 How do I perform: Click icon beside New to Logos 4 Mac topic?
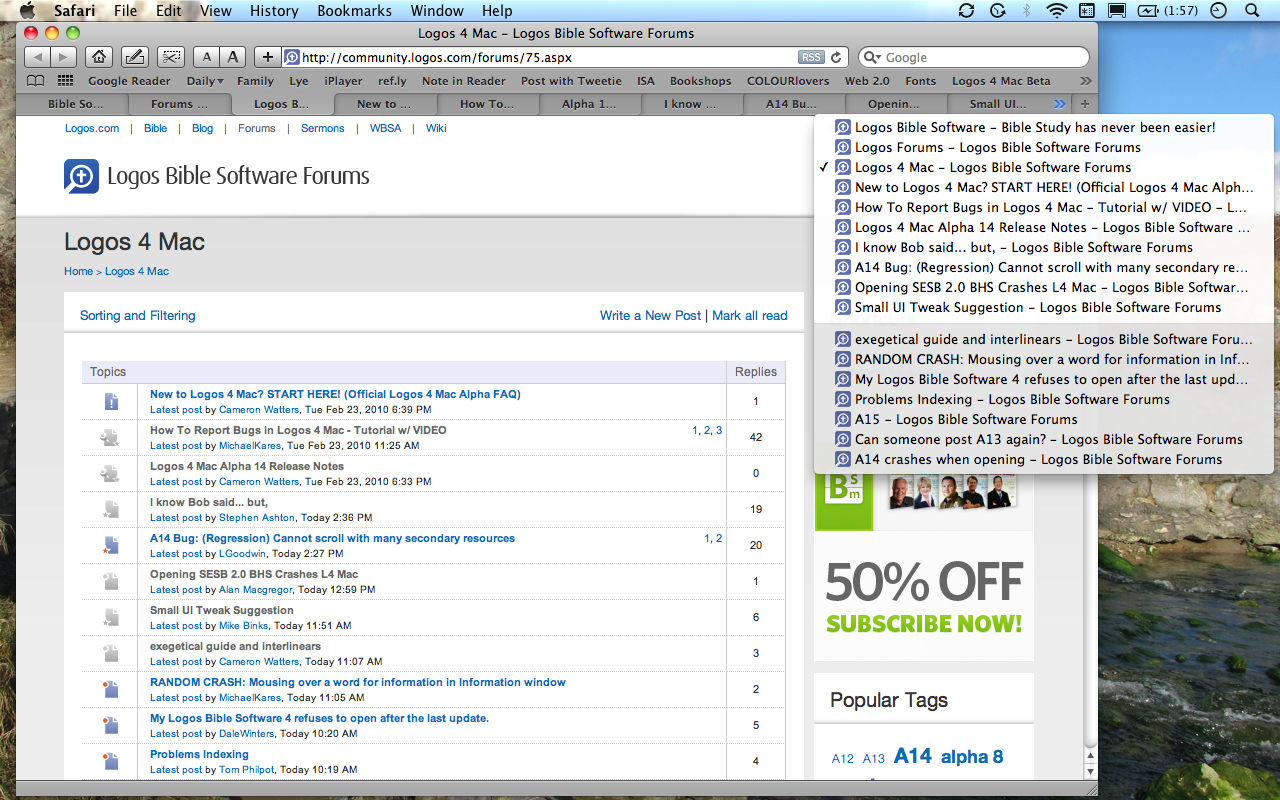(110, 402)
